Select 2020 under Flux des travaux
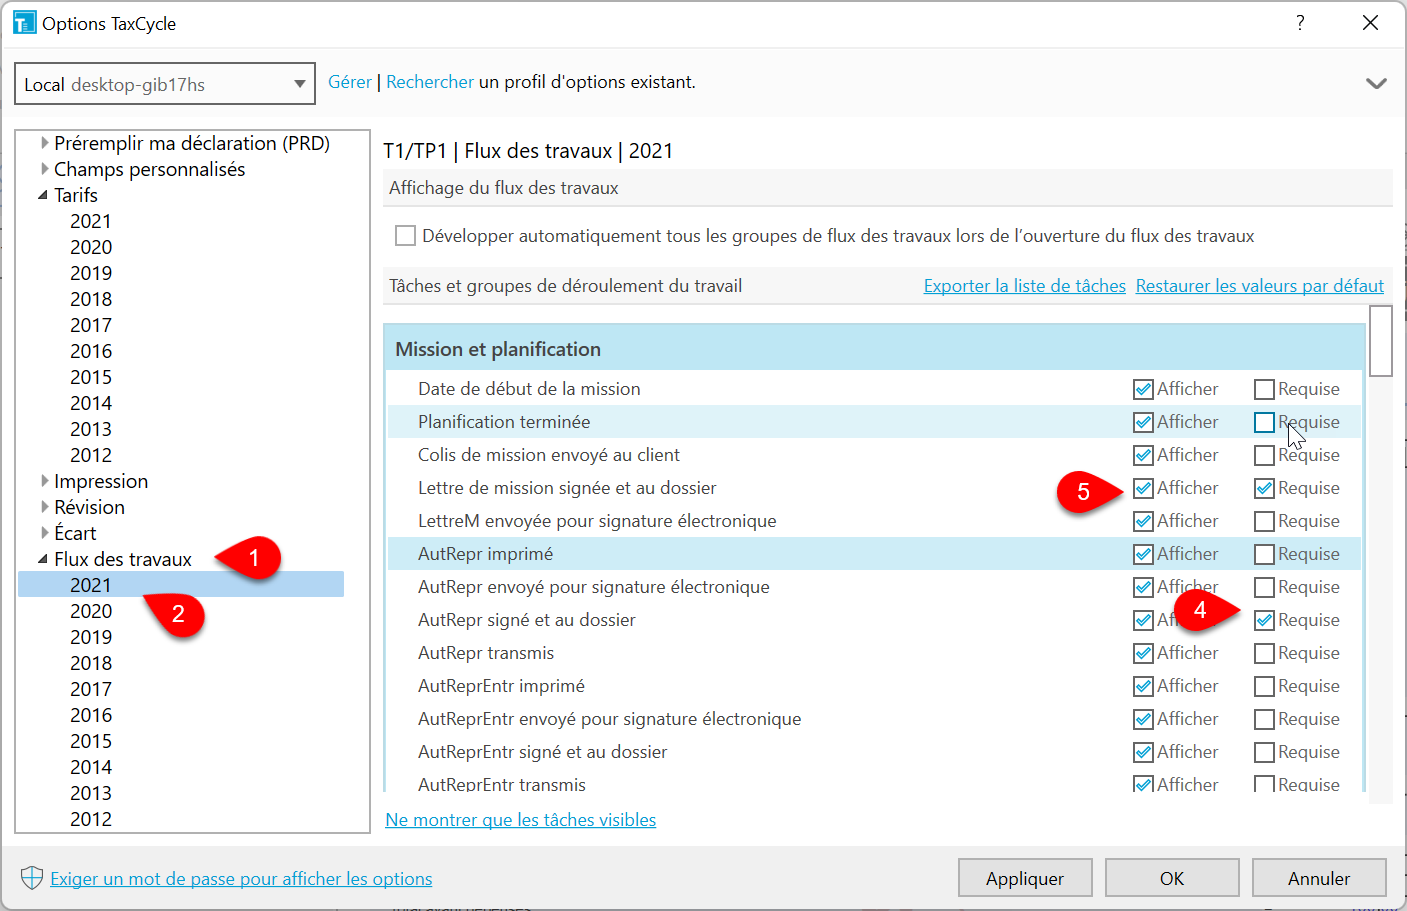 pos(91,611)
